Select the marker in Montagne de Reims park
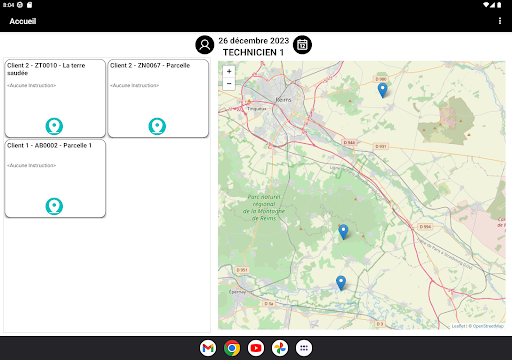The image size is (512, 360). (343, 232)
